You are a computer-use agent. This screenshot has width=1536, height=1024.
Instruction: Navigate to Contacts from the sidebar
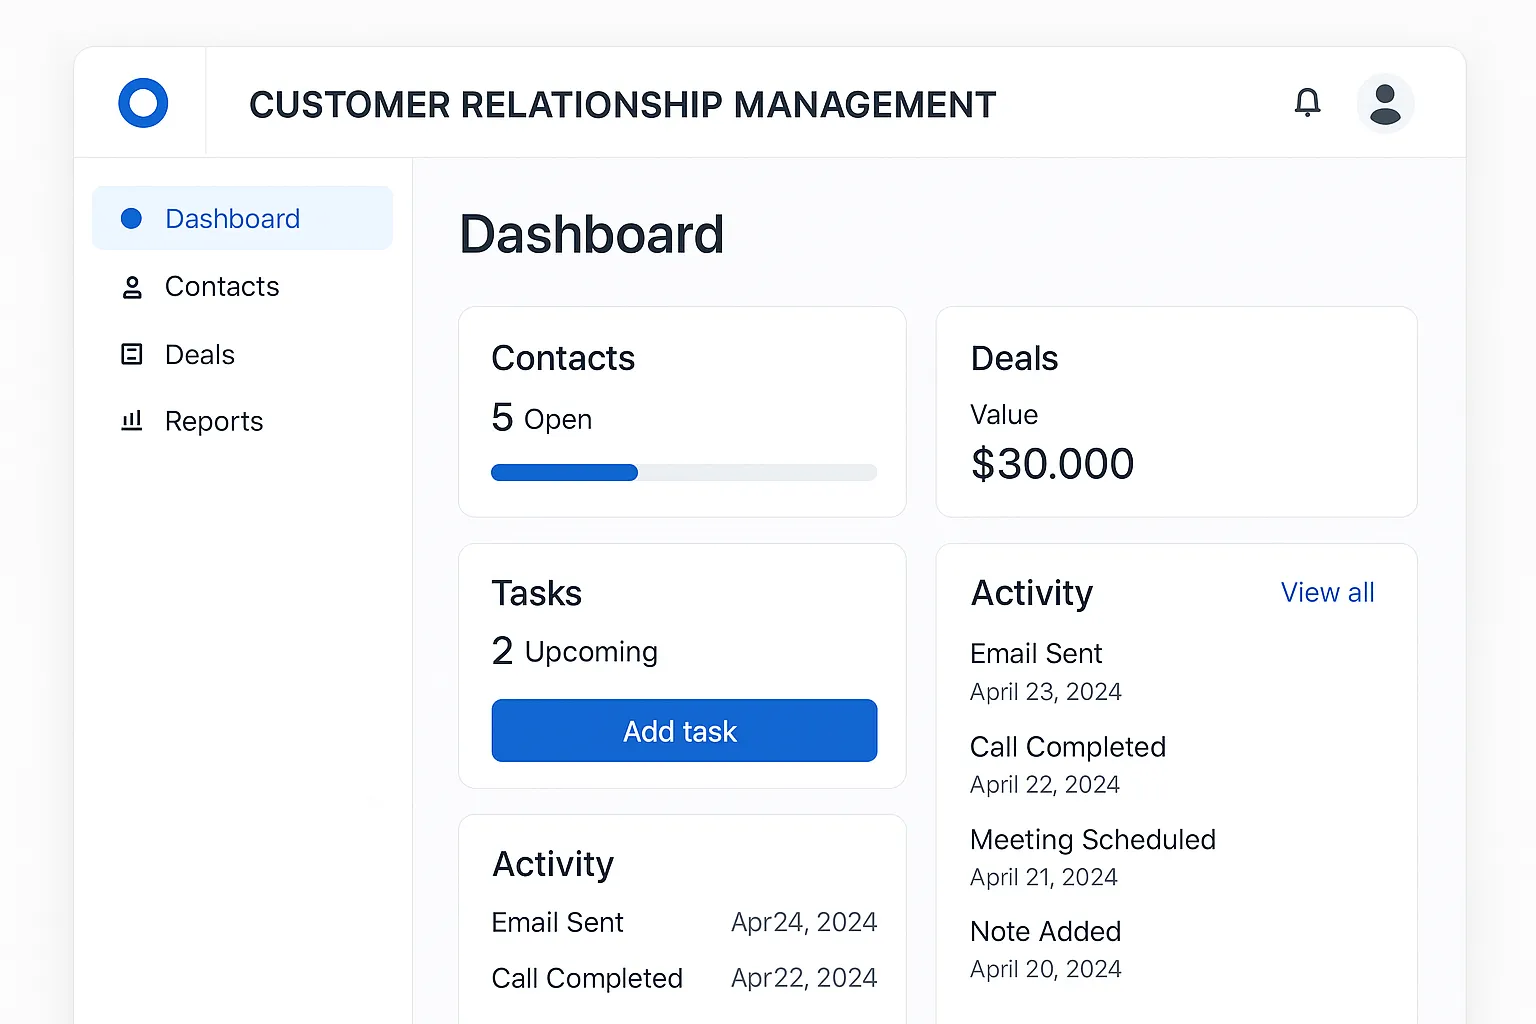pyautogui.click(x=221, y=287)
